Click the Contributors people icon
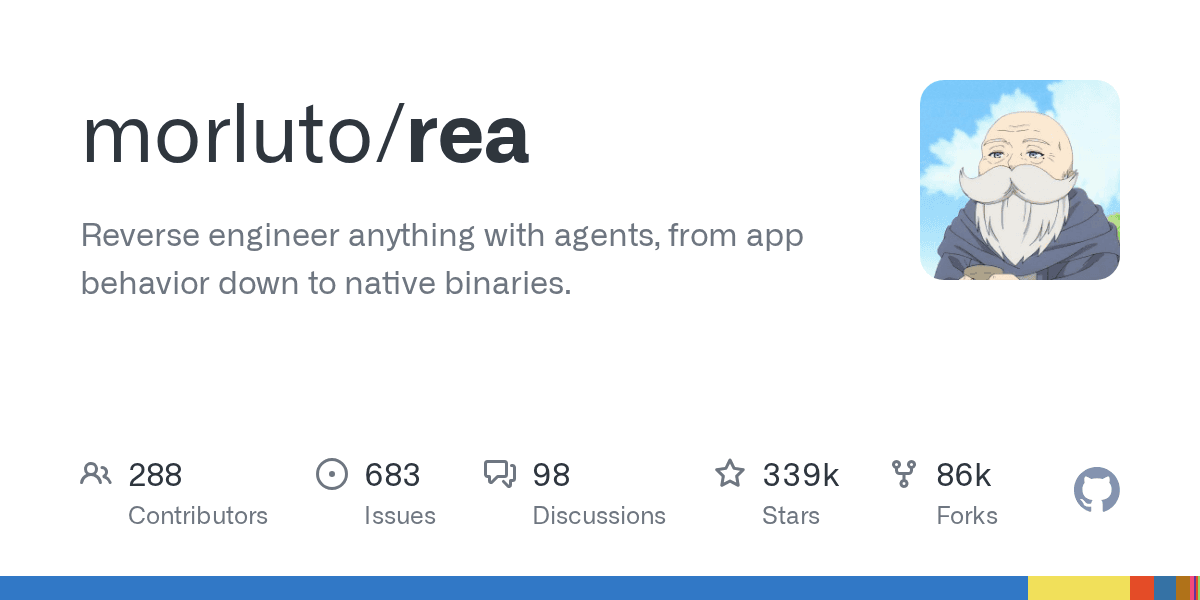 coord(96,474)
